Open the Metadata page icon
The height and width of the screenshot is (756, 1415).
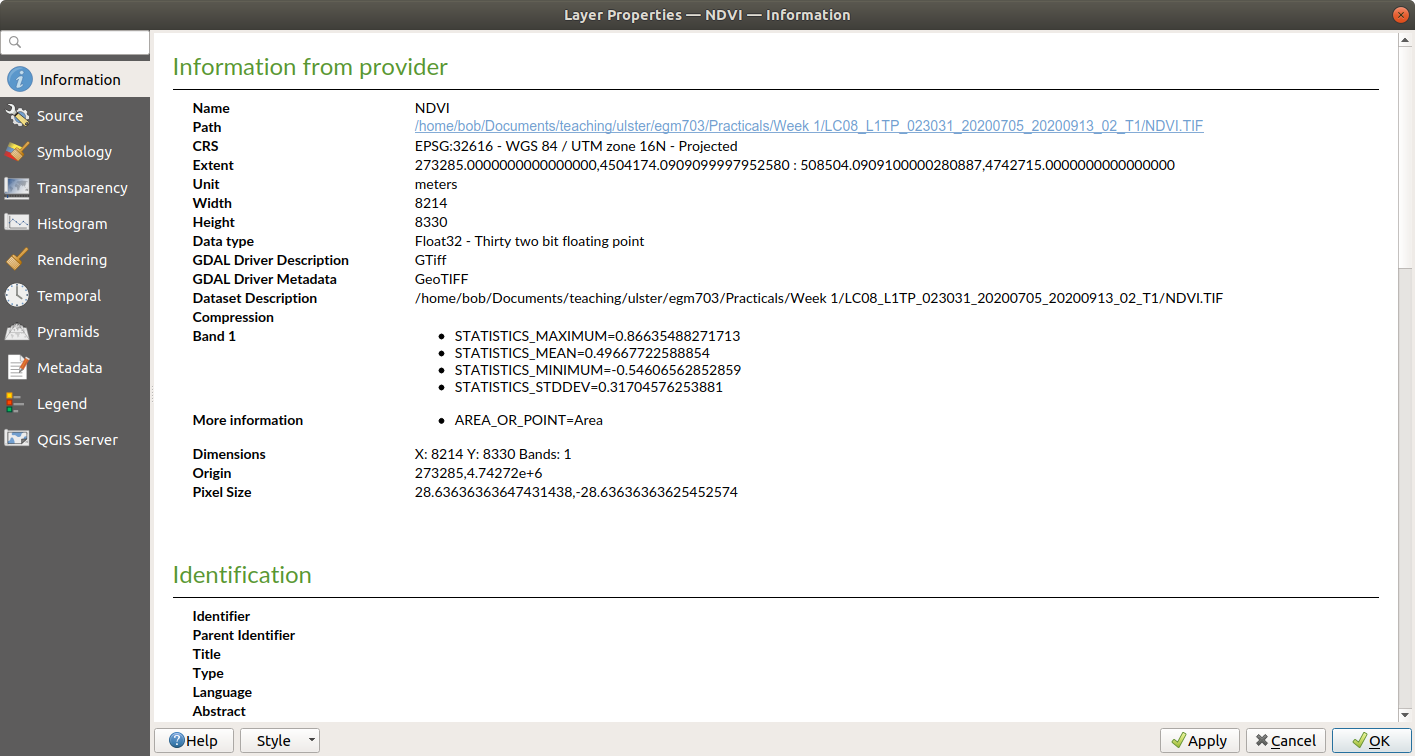17,368
